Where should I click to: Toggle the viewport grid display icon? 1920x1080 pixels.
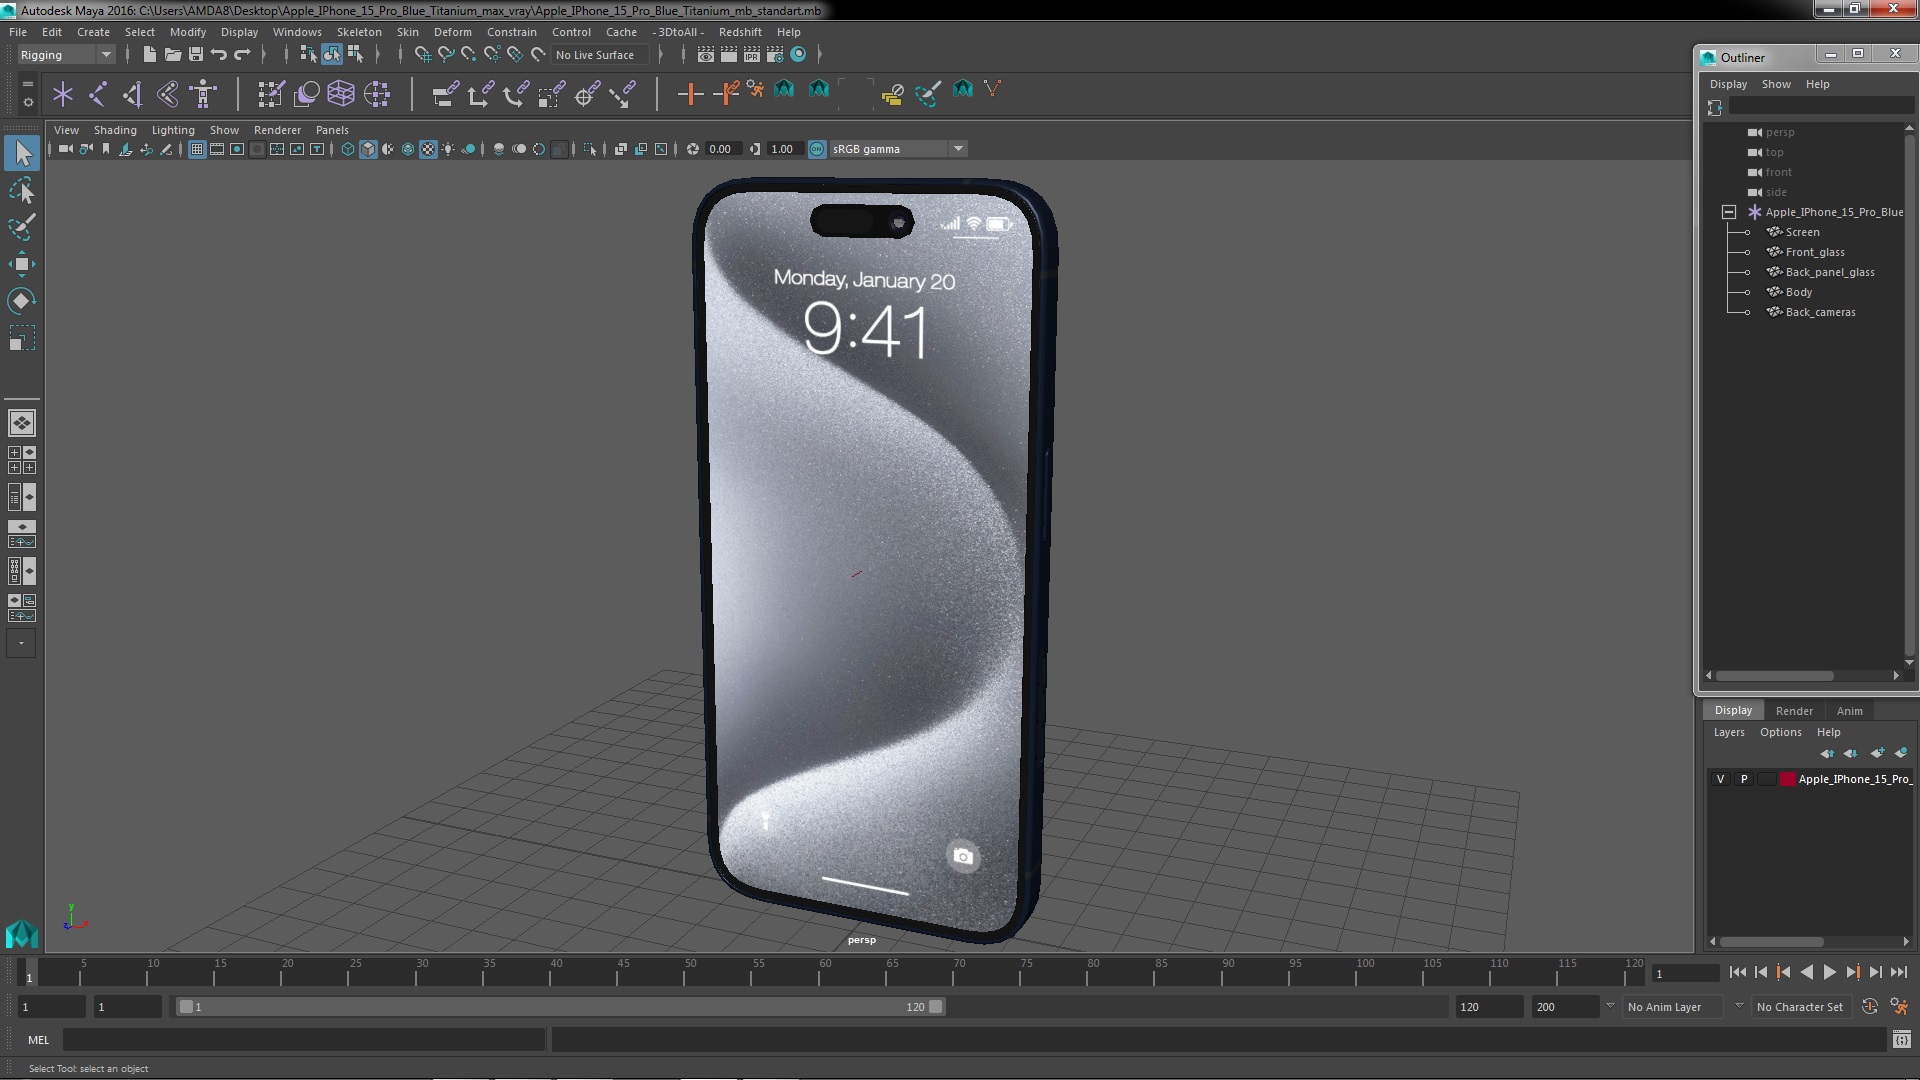pyautogui.click(x=197, y=149)
